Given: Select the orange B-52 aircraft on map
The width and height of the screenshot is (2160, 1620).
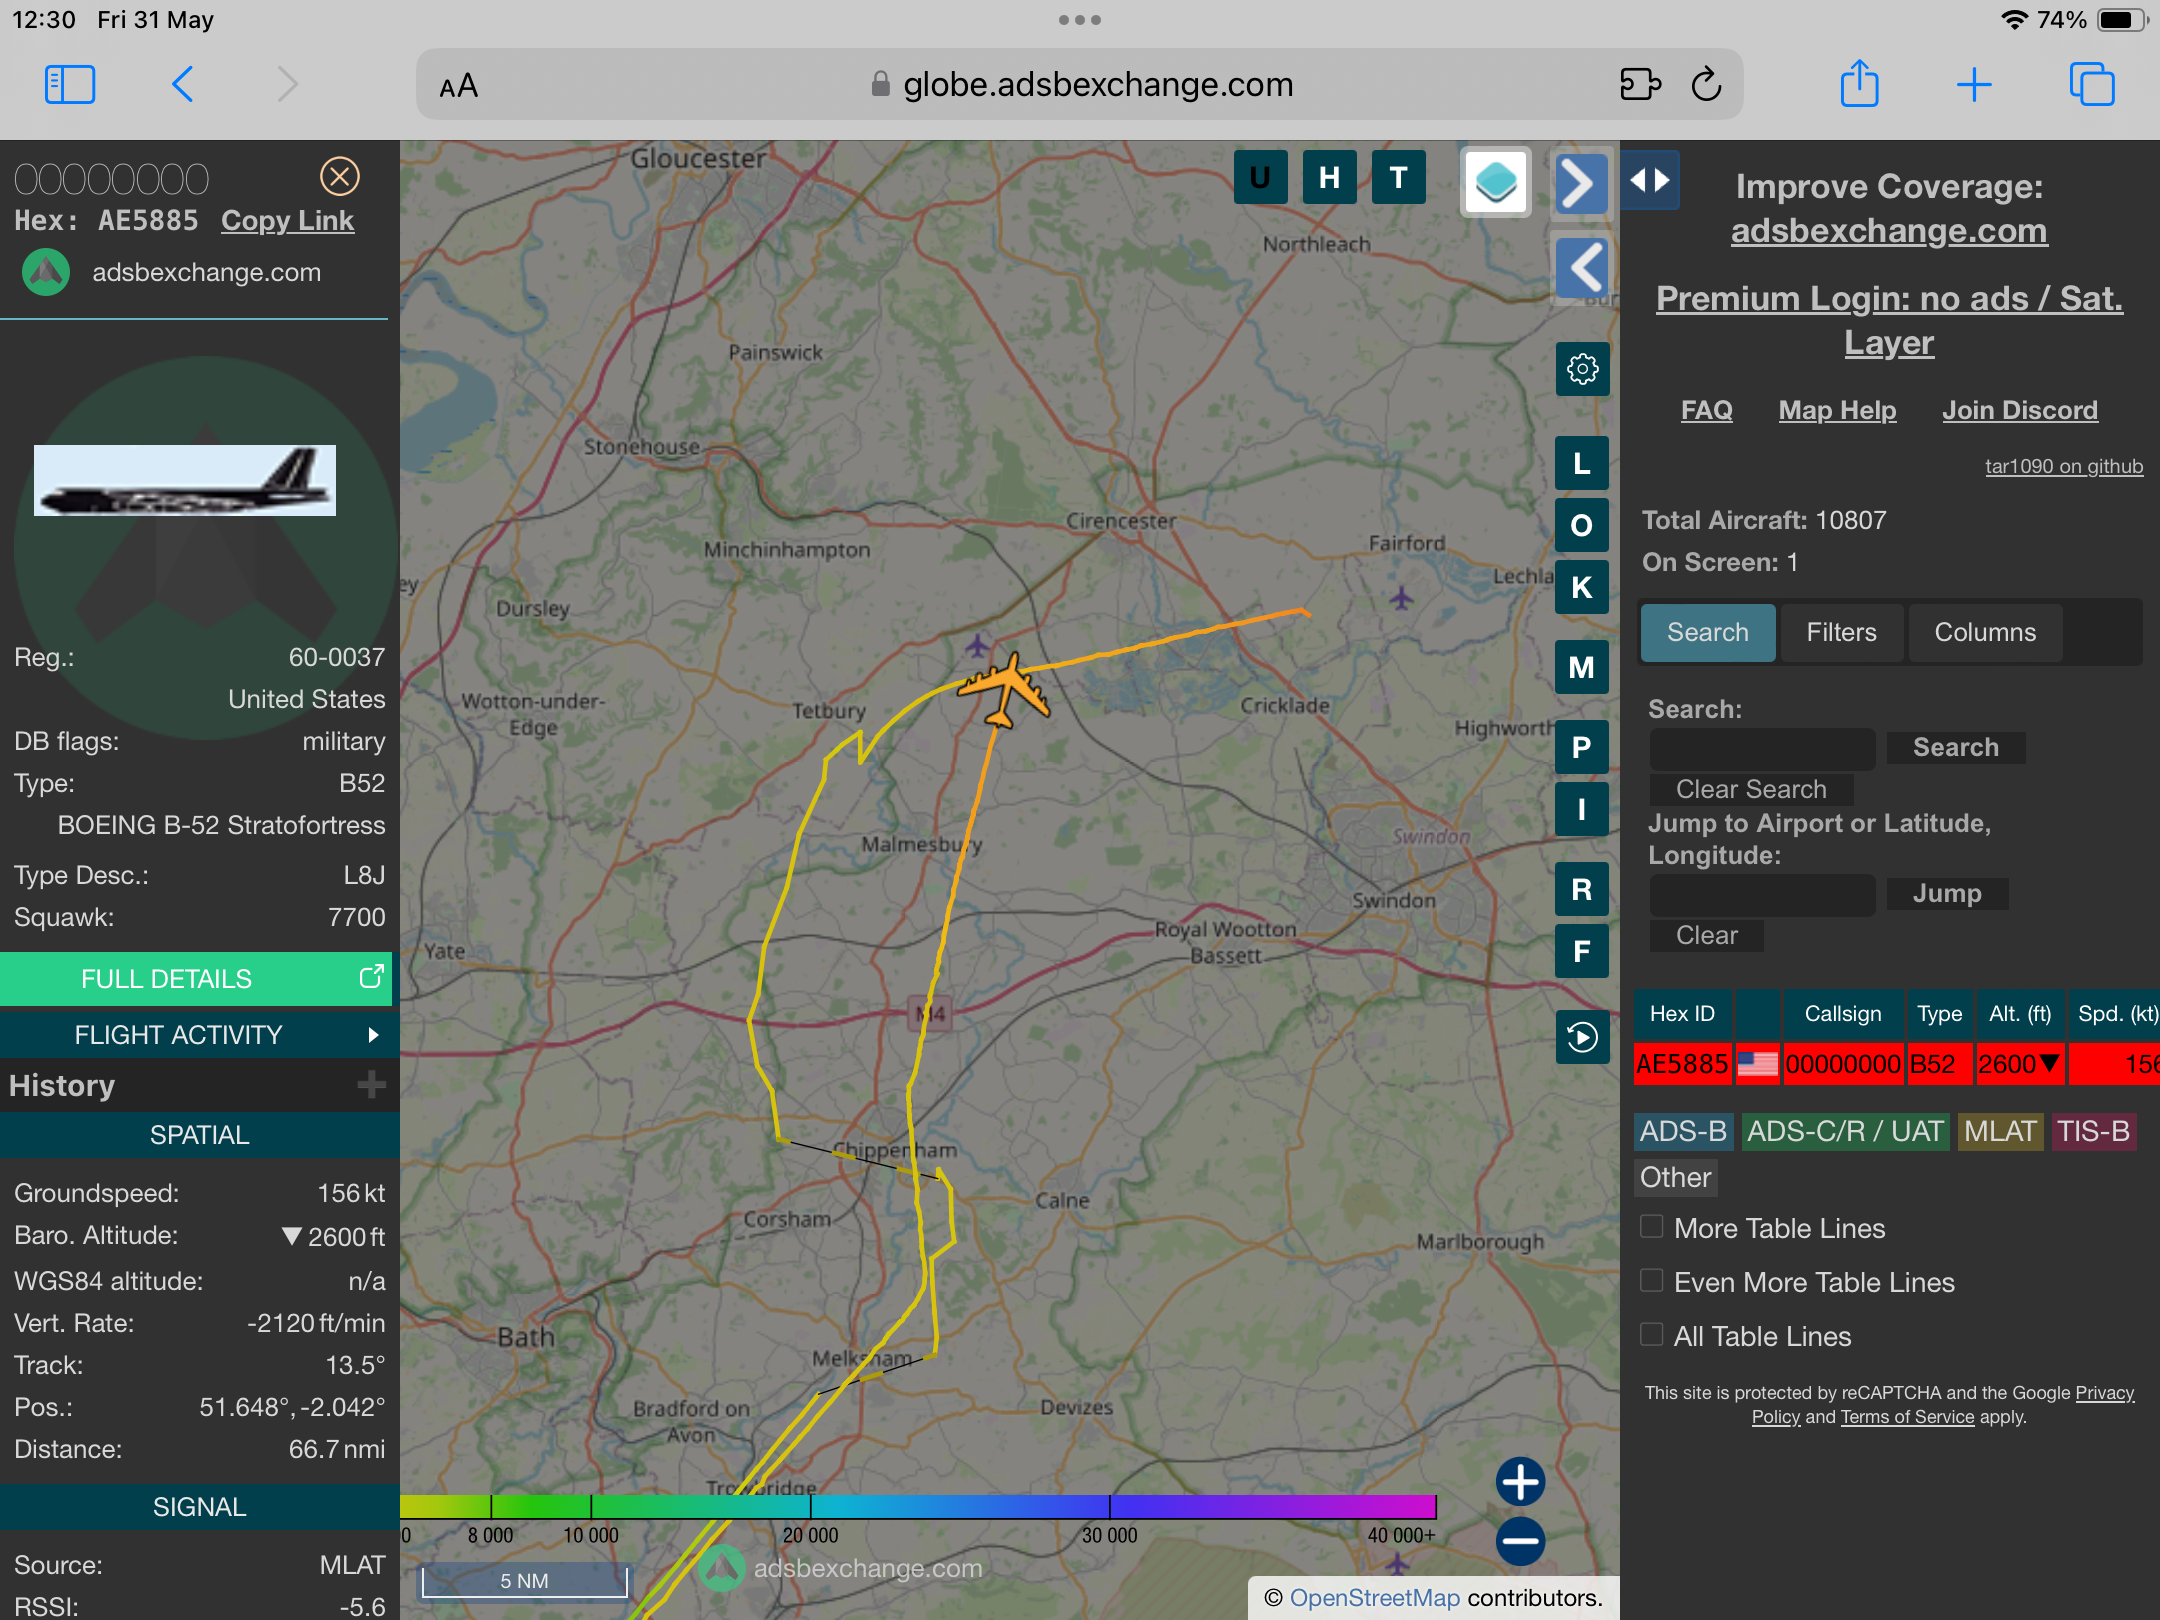Looking at the screenshot, I should click(1006, 690).
